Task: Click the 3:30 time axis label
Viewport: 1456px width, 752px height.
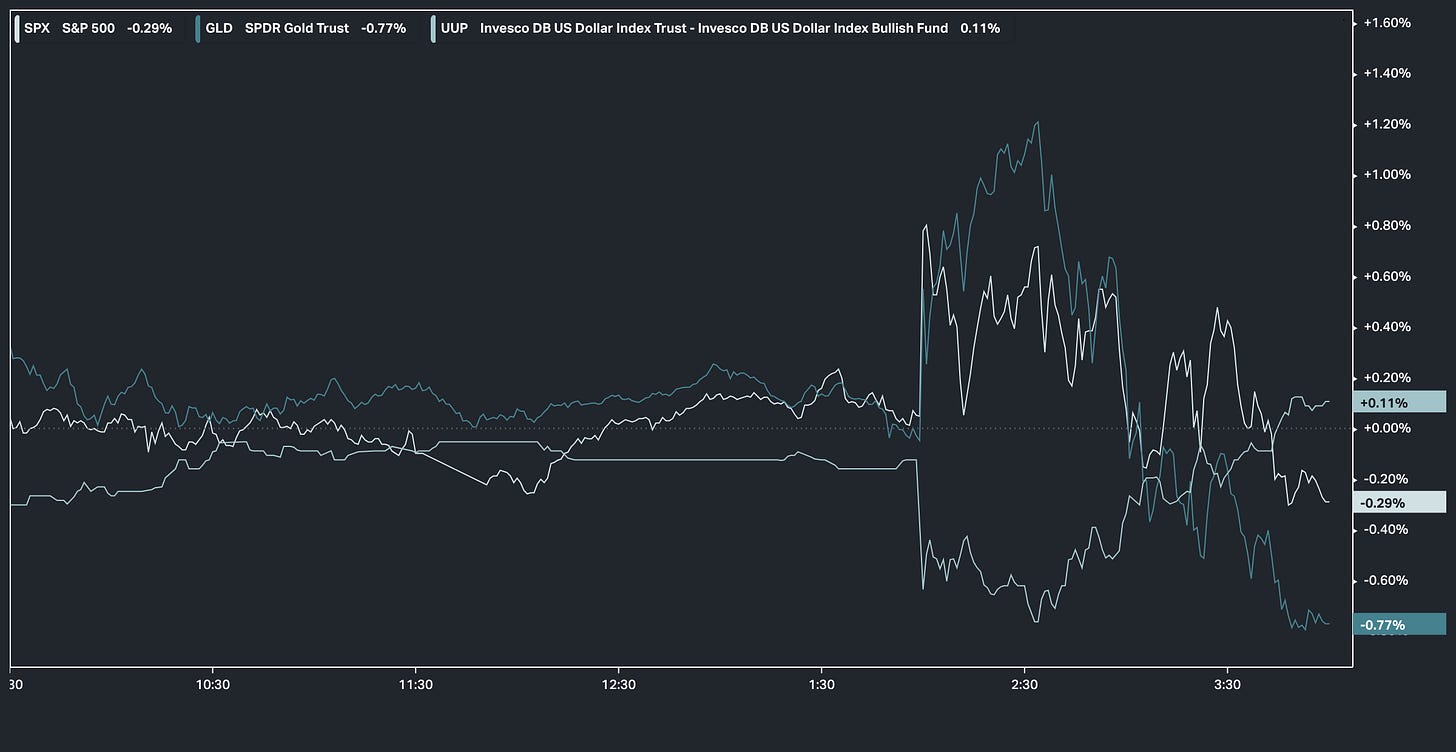Action: [x=1227, y=685]
